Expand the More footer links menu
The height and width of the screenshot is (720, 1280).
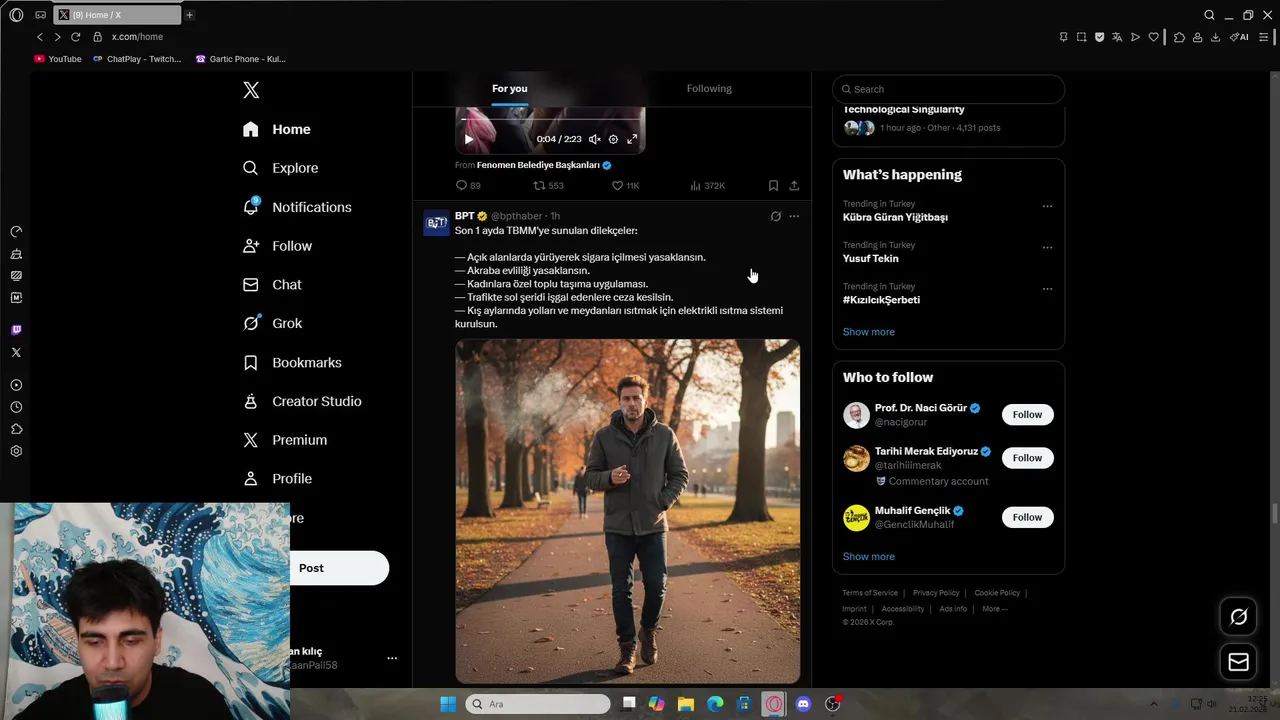click(x=994, y=609)
